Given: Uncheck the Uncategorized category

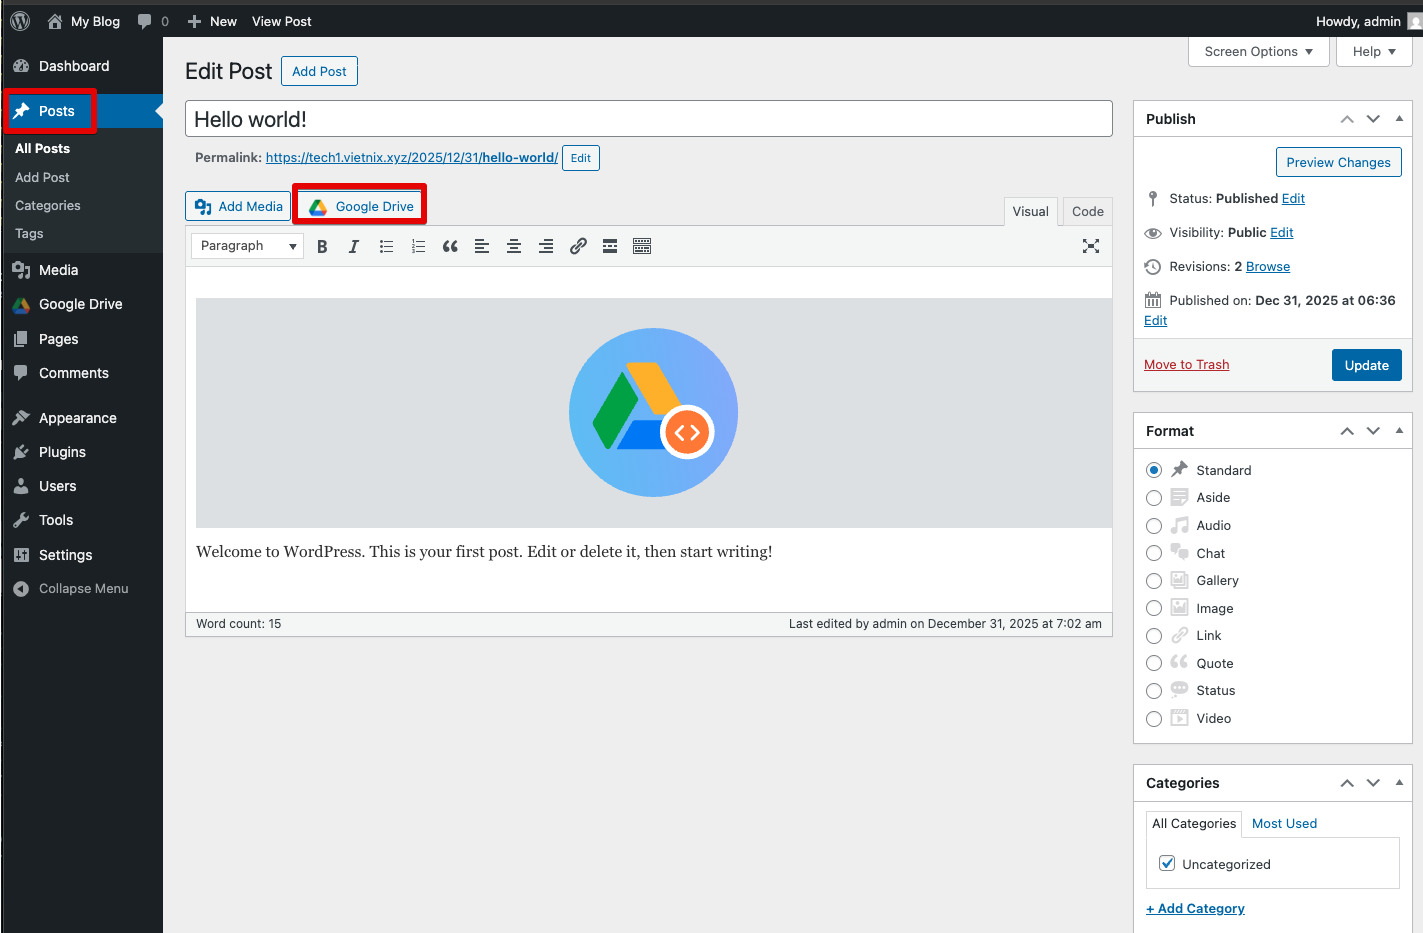Looking at the screenshot, I should click(1167, 863).
